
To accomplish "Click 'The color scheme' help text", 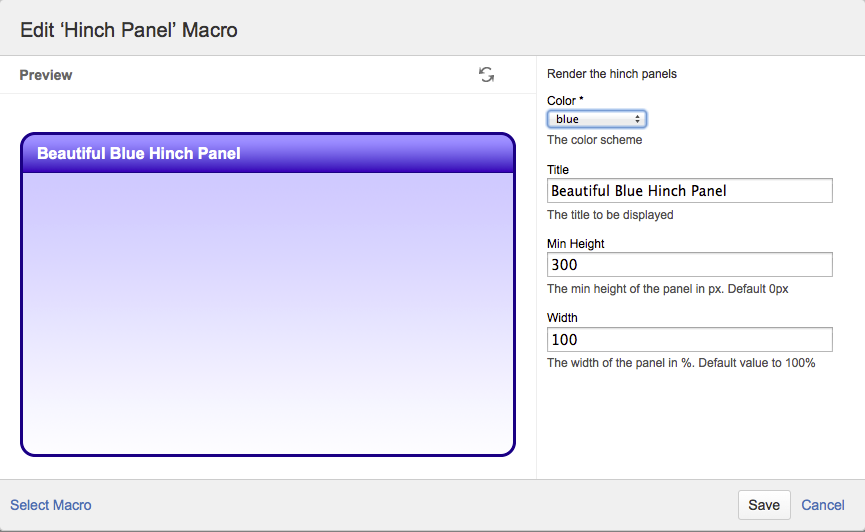I will pyautogui.click(x=595, y=140).
